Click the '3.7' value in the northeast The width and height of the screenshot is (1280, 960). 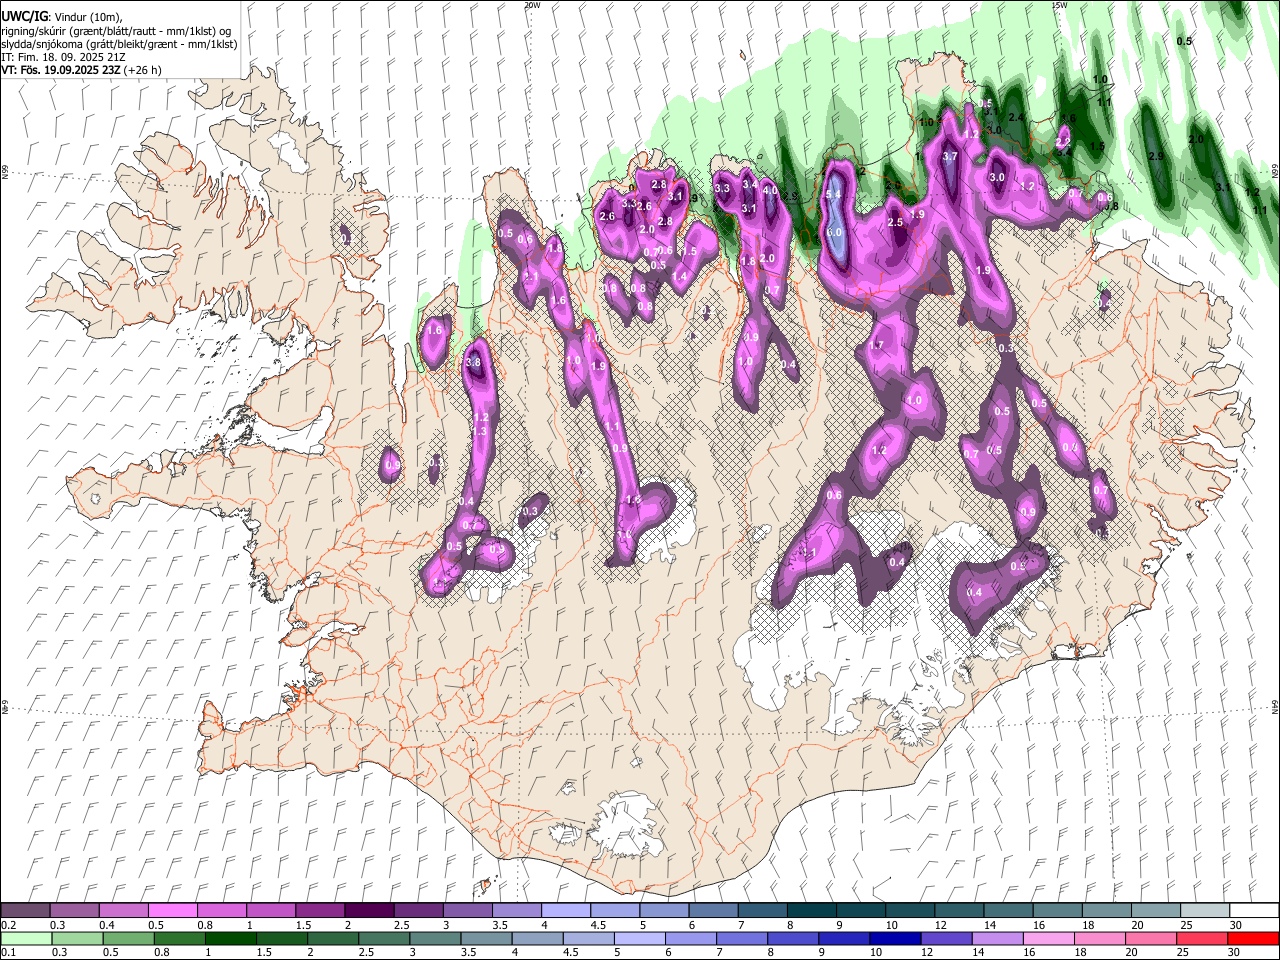(950, 156)
